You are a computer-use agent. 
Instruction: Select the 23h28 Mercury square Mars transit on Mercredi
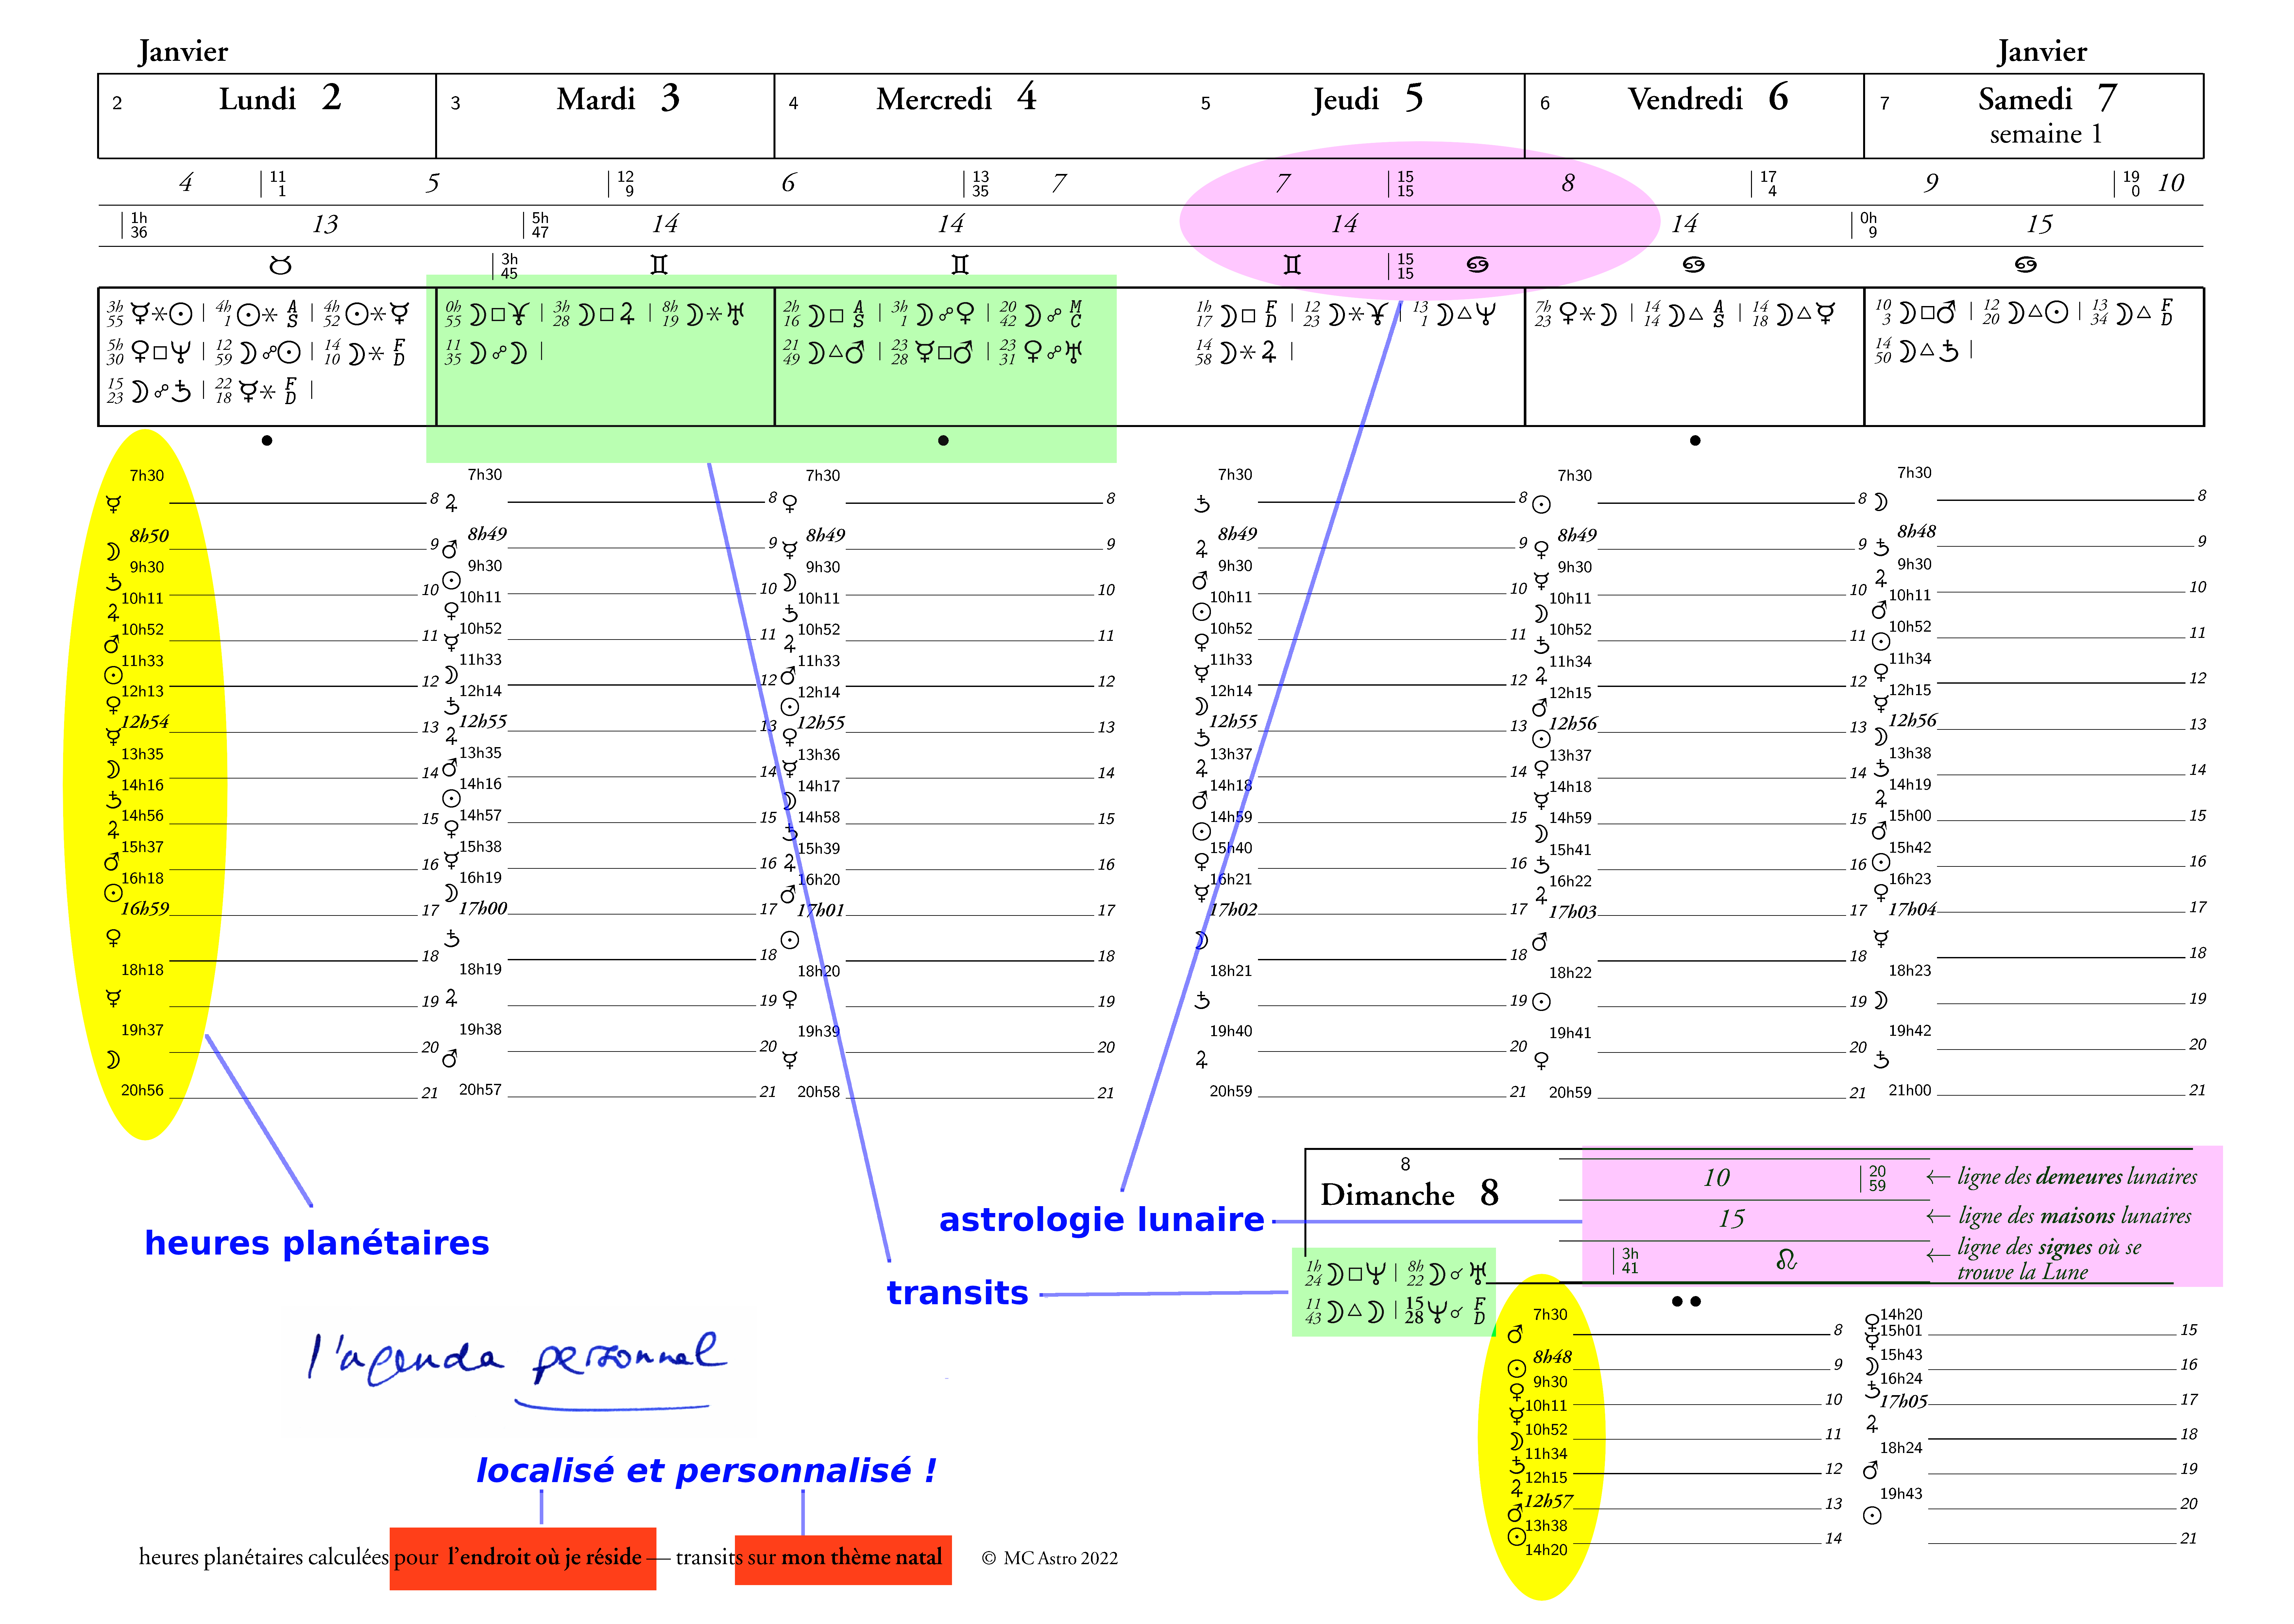coord(933,352)
